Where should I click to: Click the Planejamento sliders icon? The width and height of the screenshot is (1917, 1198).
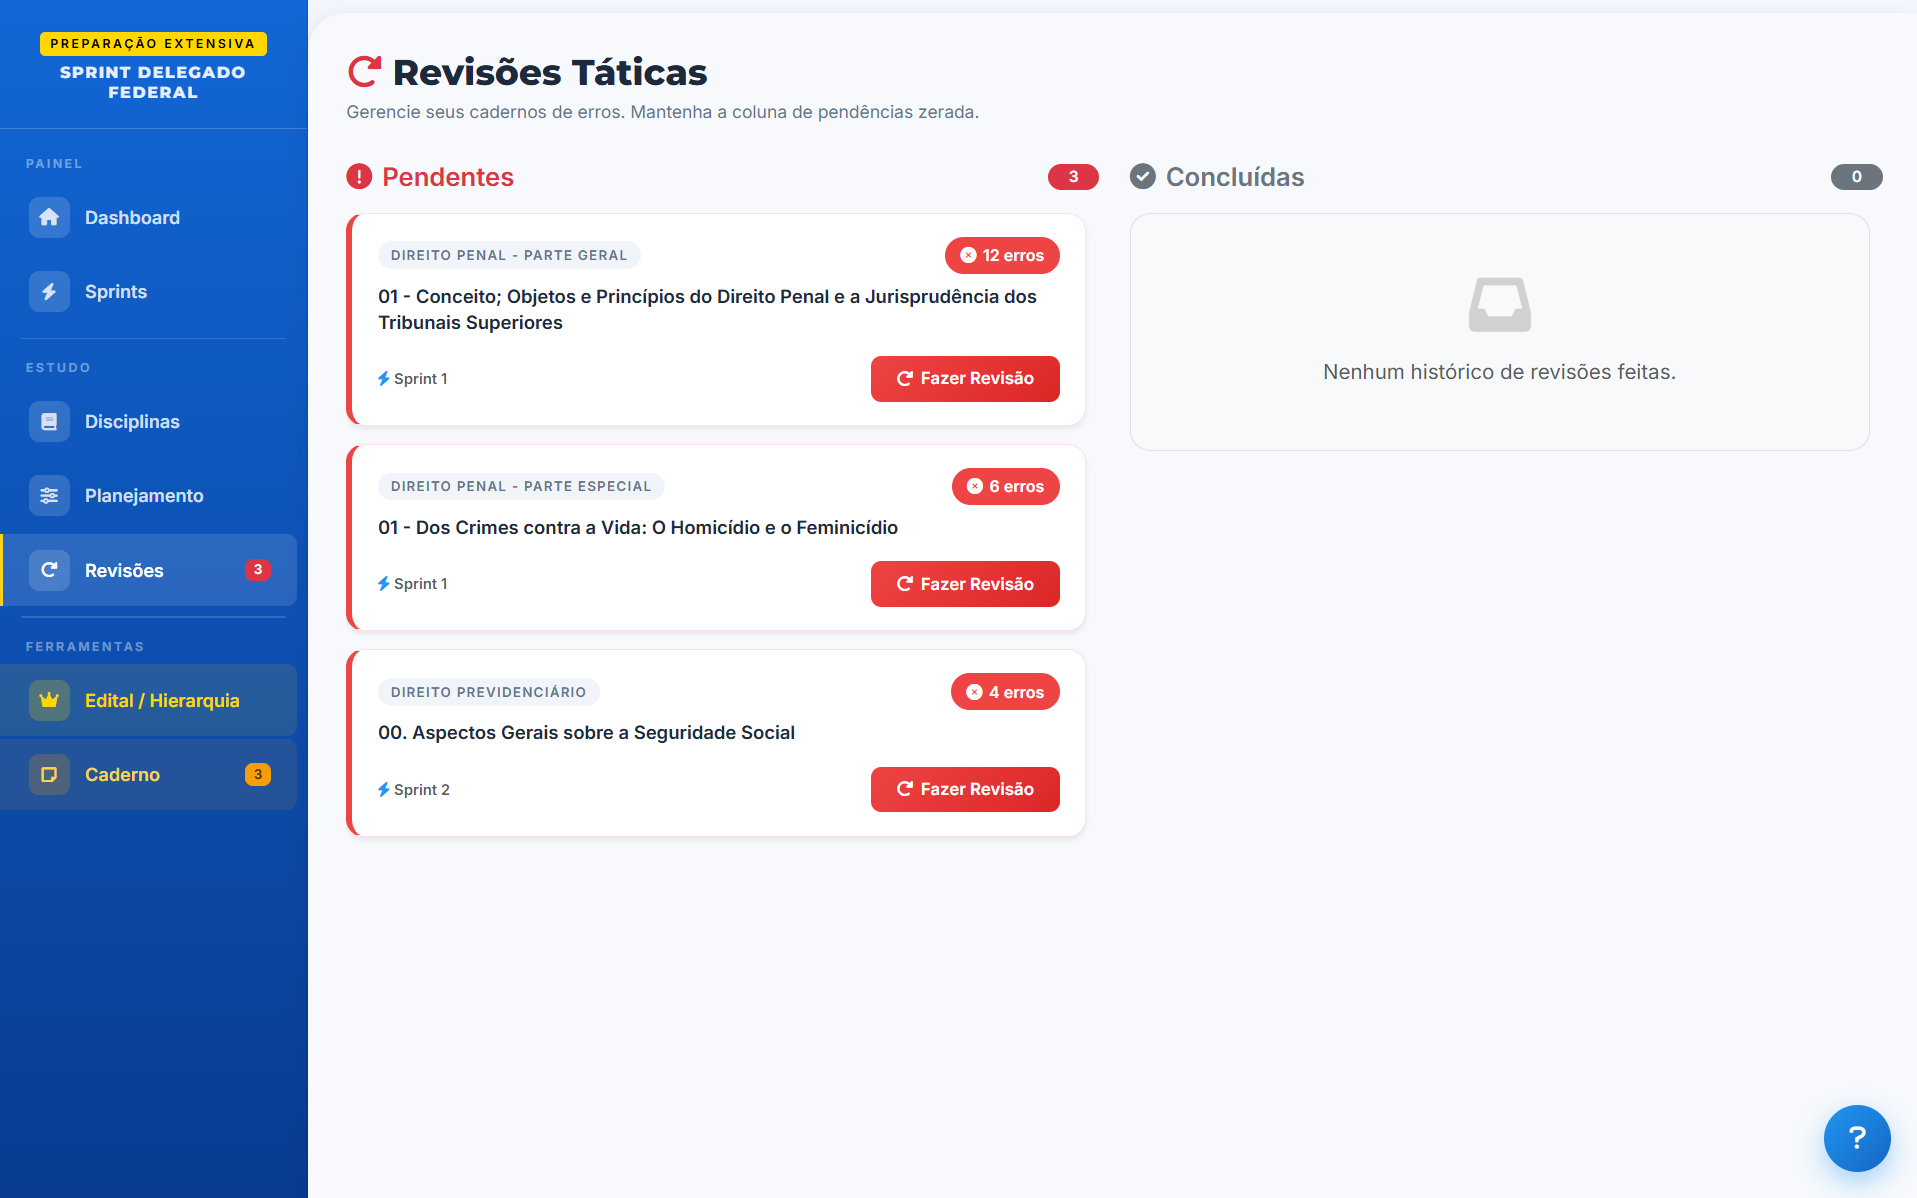coord(49,496)
